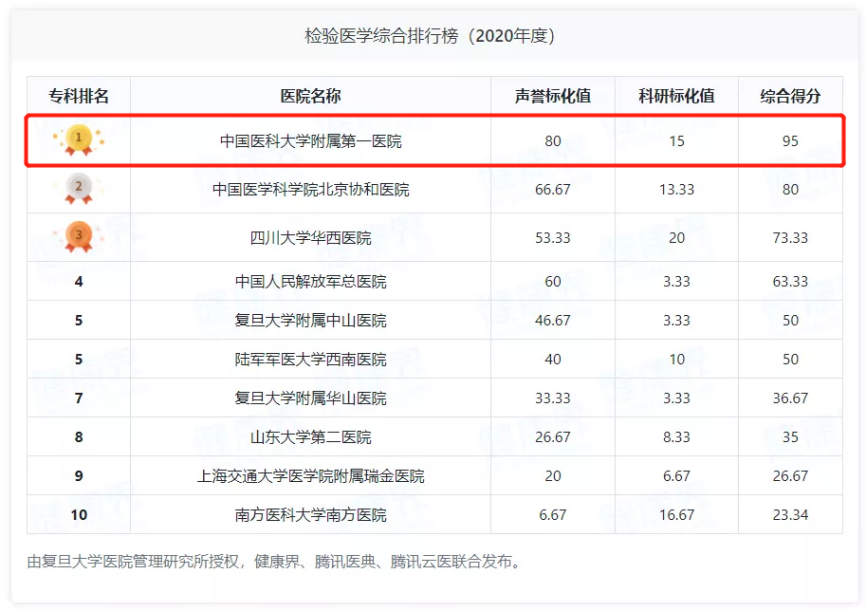Open 中国医科大学附属第一医院 entry

click(310, 142)
